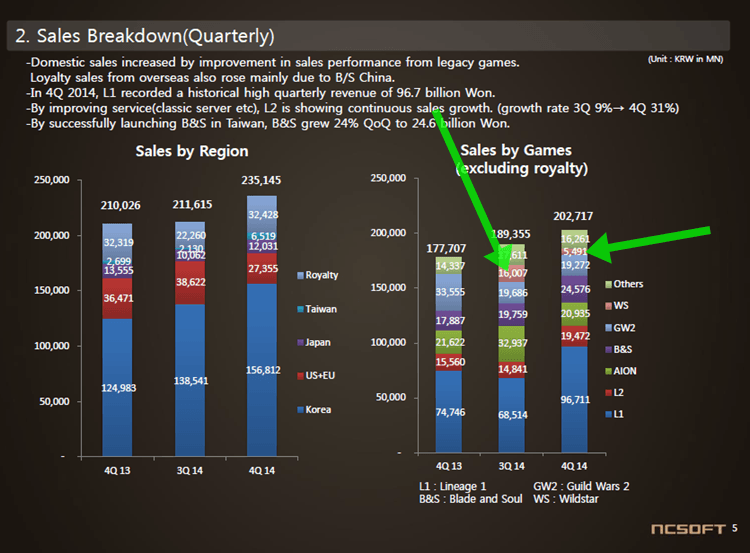Click the GW2 legend color swatch
This screenshot has height=553, width=750.
click(608, 328)
